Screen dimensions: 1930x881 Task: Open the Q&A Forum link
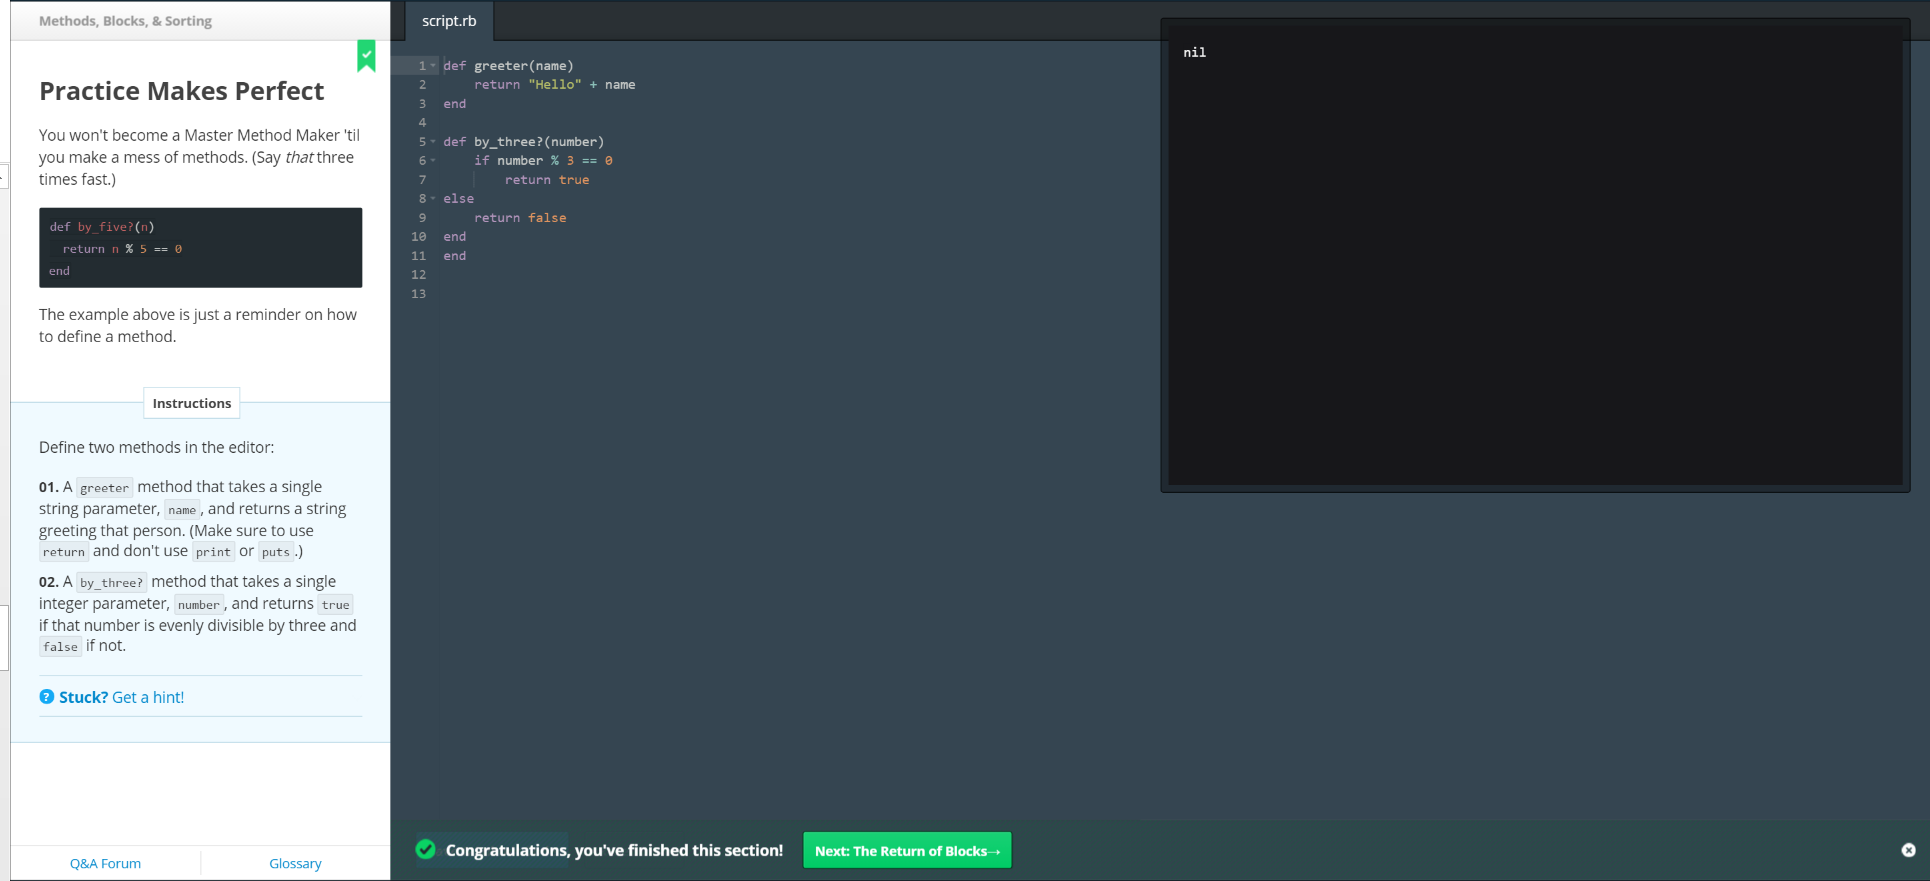105,863
